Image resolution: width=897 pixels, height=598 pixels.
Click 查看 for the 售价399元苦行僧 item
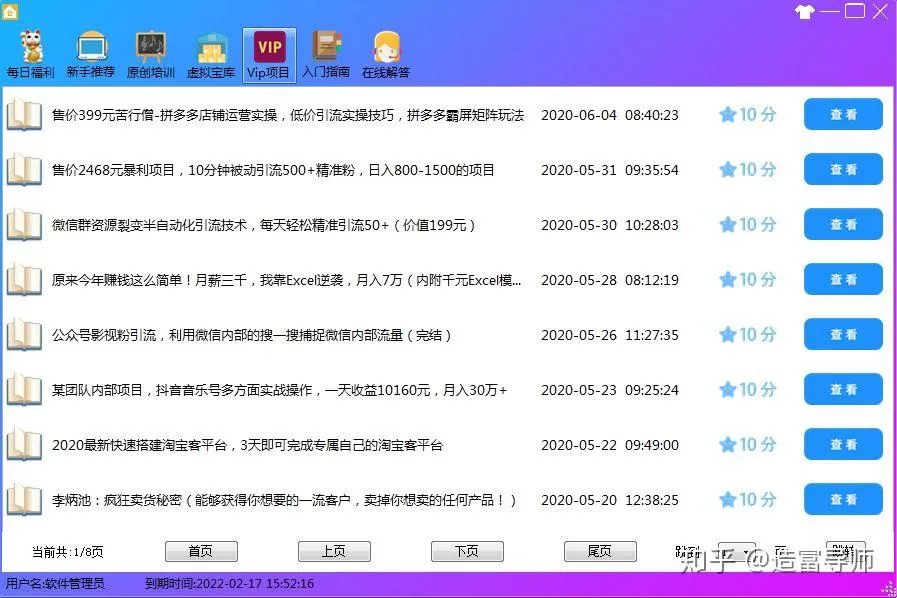pyautogui.click(x=843, y=115)
